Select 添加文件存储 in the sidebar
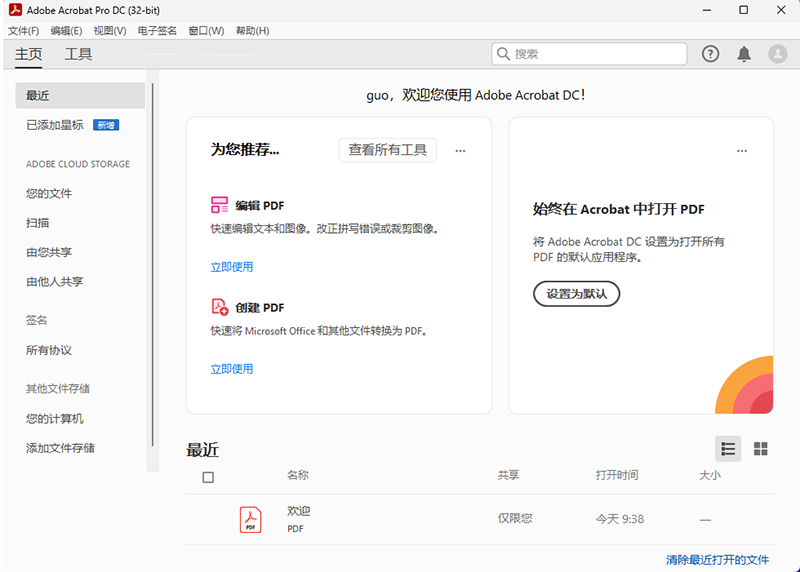 coord(60,448)
